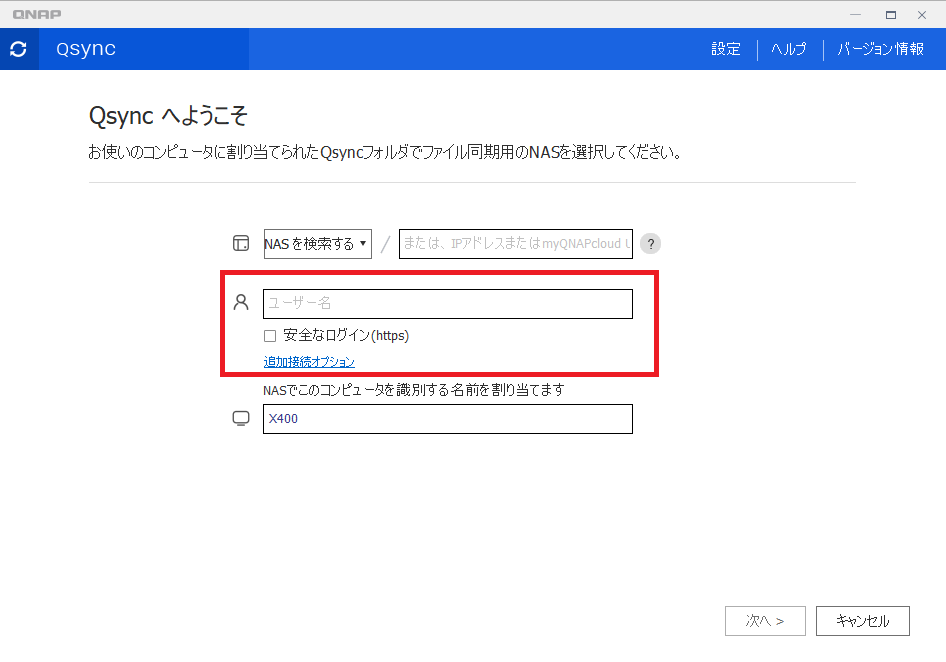Screen dimensions: 946x662
Task: Click the キャンセル button
Action: (x=863, y=621)
